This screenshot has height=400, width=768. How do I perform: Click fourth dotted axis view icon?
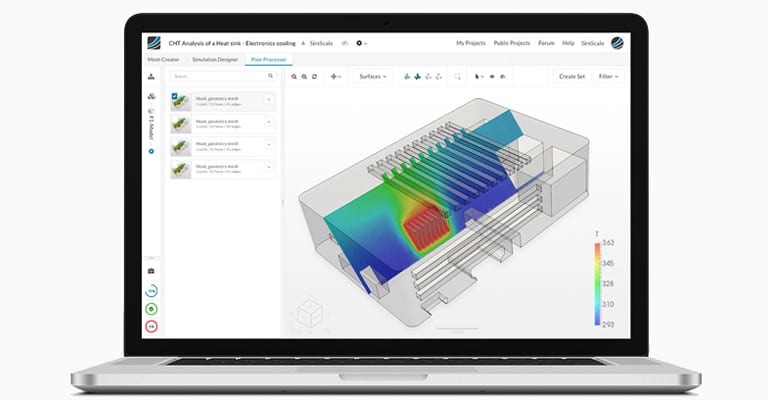[x=439, y=76]
